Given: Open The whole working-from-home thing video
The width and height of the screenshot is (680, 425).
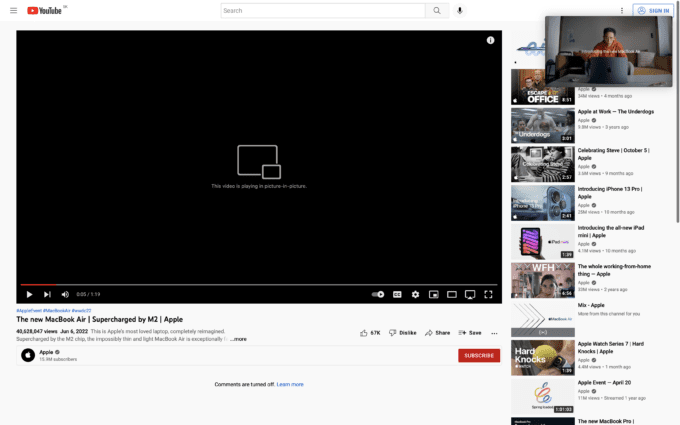Looking at the screenshot, I should click(614, 270).
